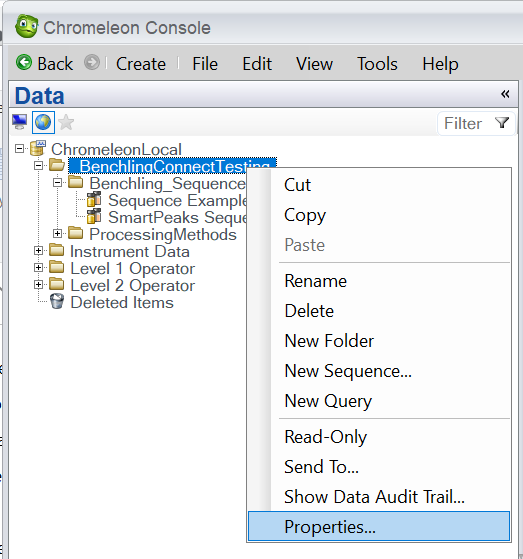Screen dimensions: 523x559
Task: Click the Chromeleon chameleon logo icon
Action: pos(26,26)
